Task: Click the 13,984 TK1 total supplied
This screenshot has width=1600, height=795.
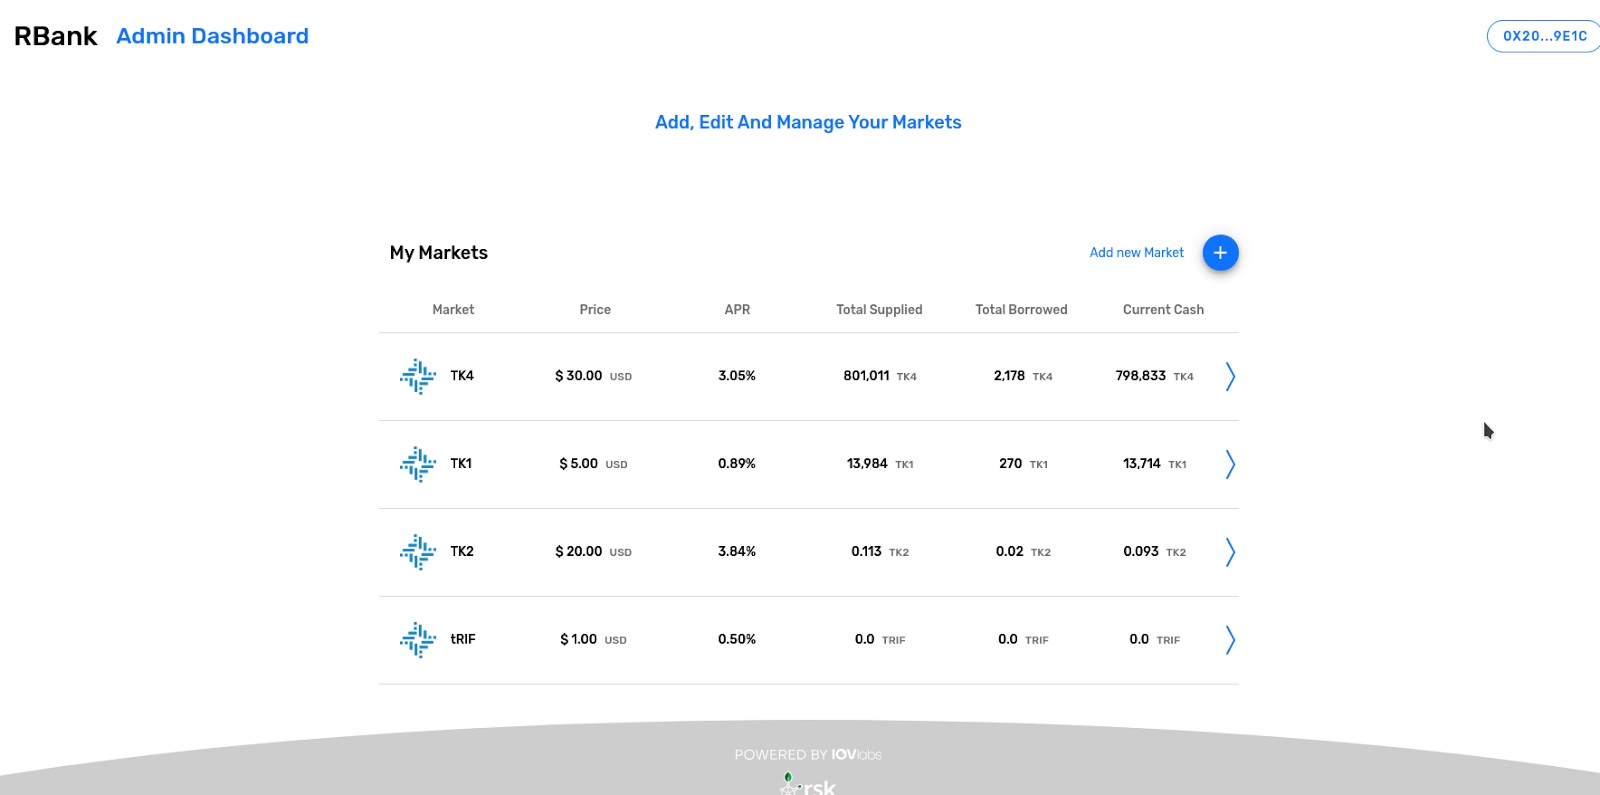Action: (x=880, y=464)
